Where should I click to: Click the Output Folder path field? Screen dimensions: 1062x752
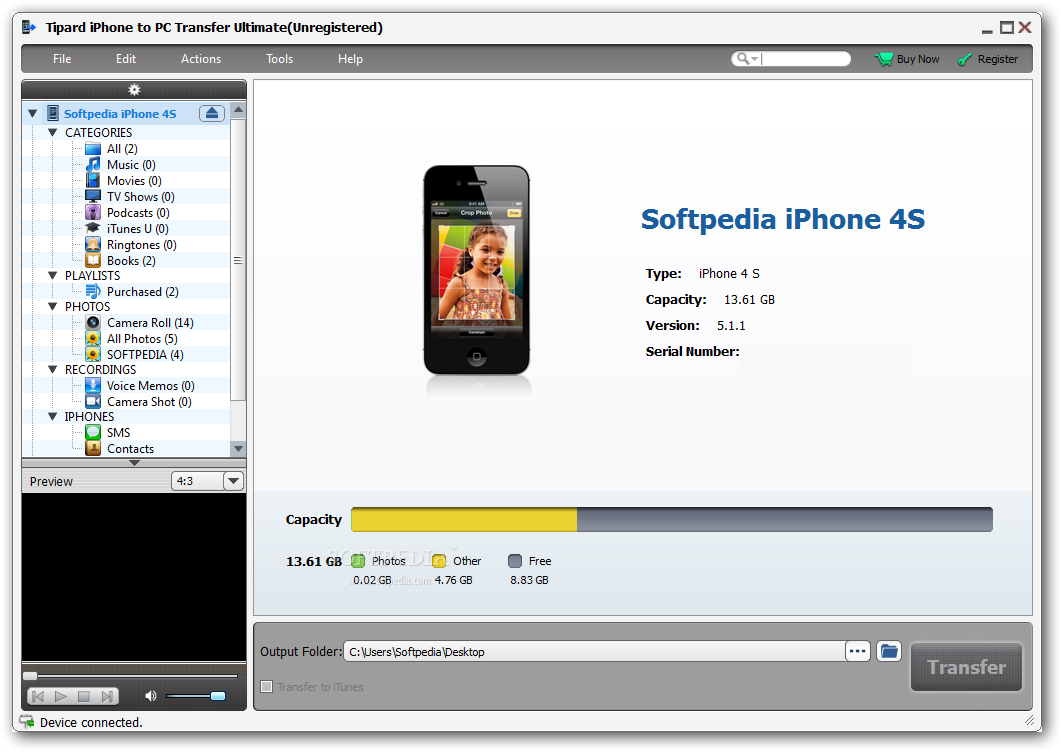[594, 652]
